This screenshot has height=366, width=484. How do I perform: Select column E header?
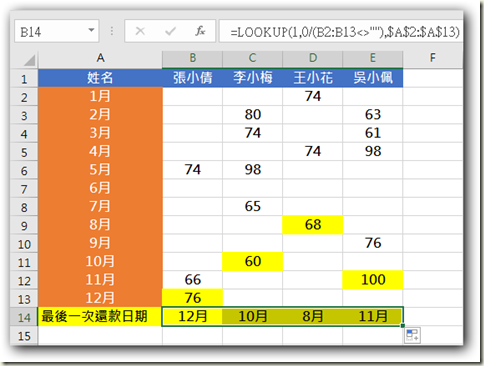pyautogui.click(x=373, y=59)
